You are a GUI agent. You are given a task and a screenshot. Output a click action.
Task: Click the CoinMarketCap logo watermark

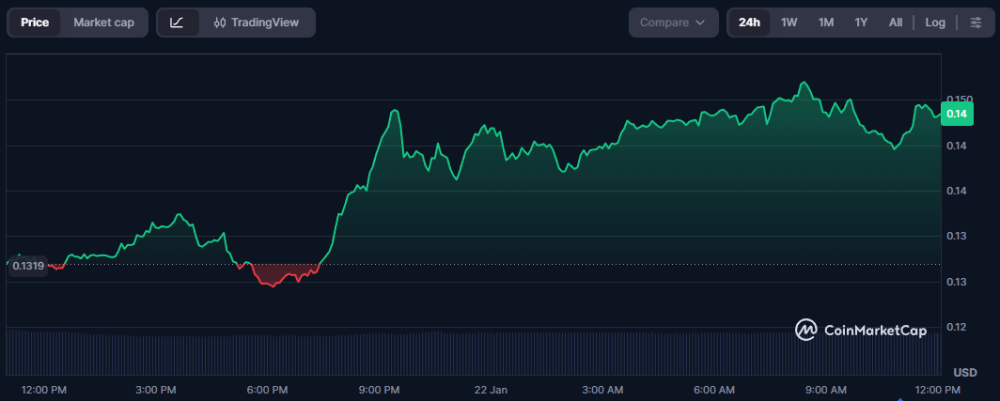[x=860, y=329]
